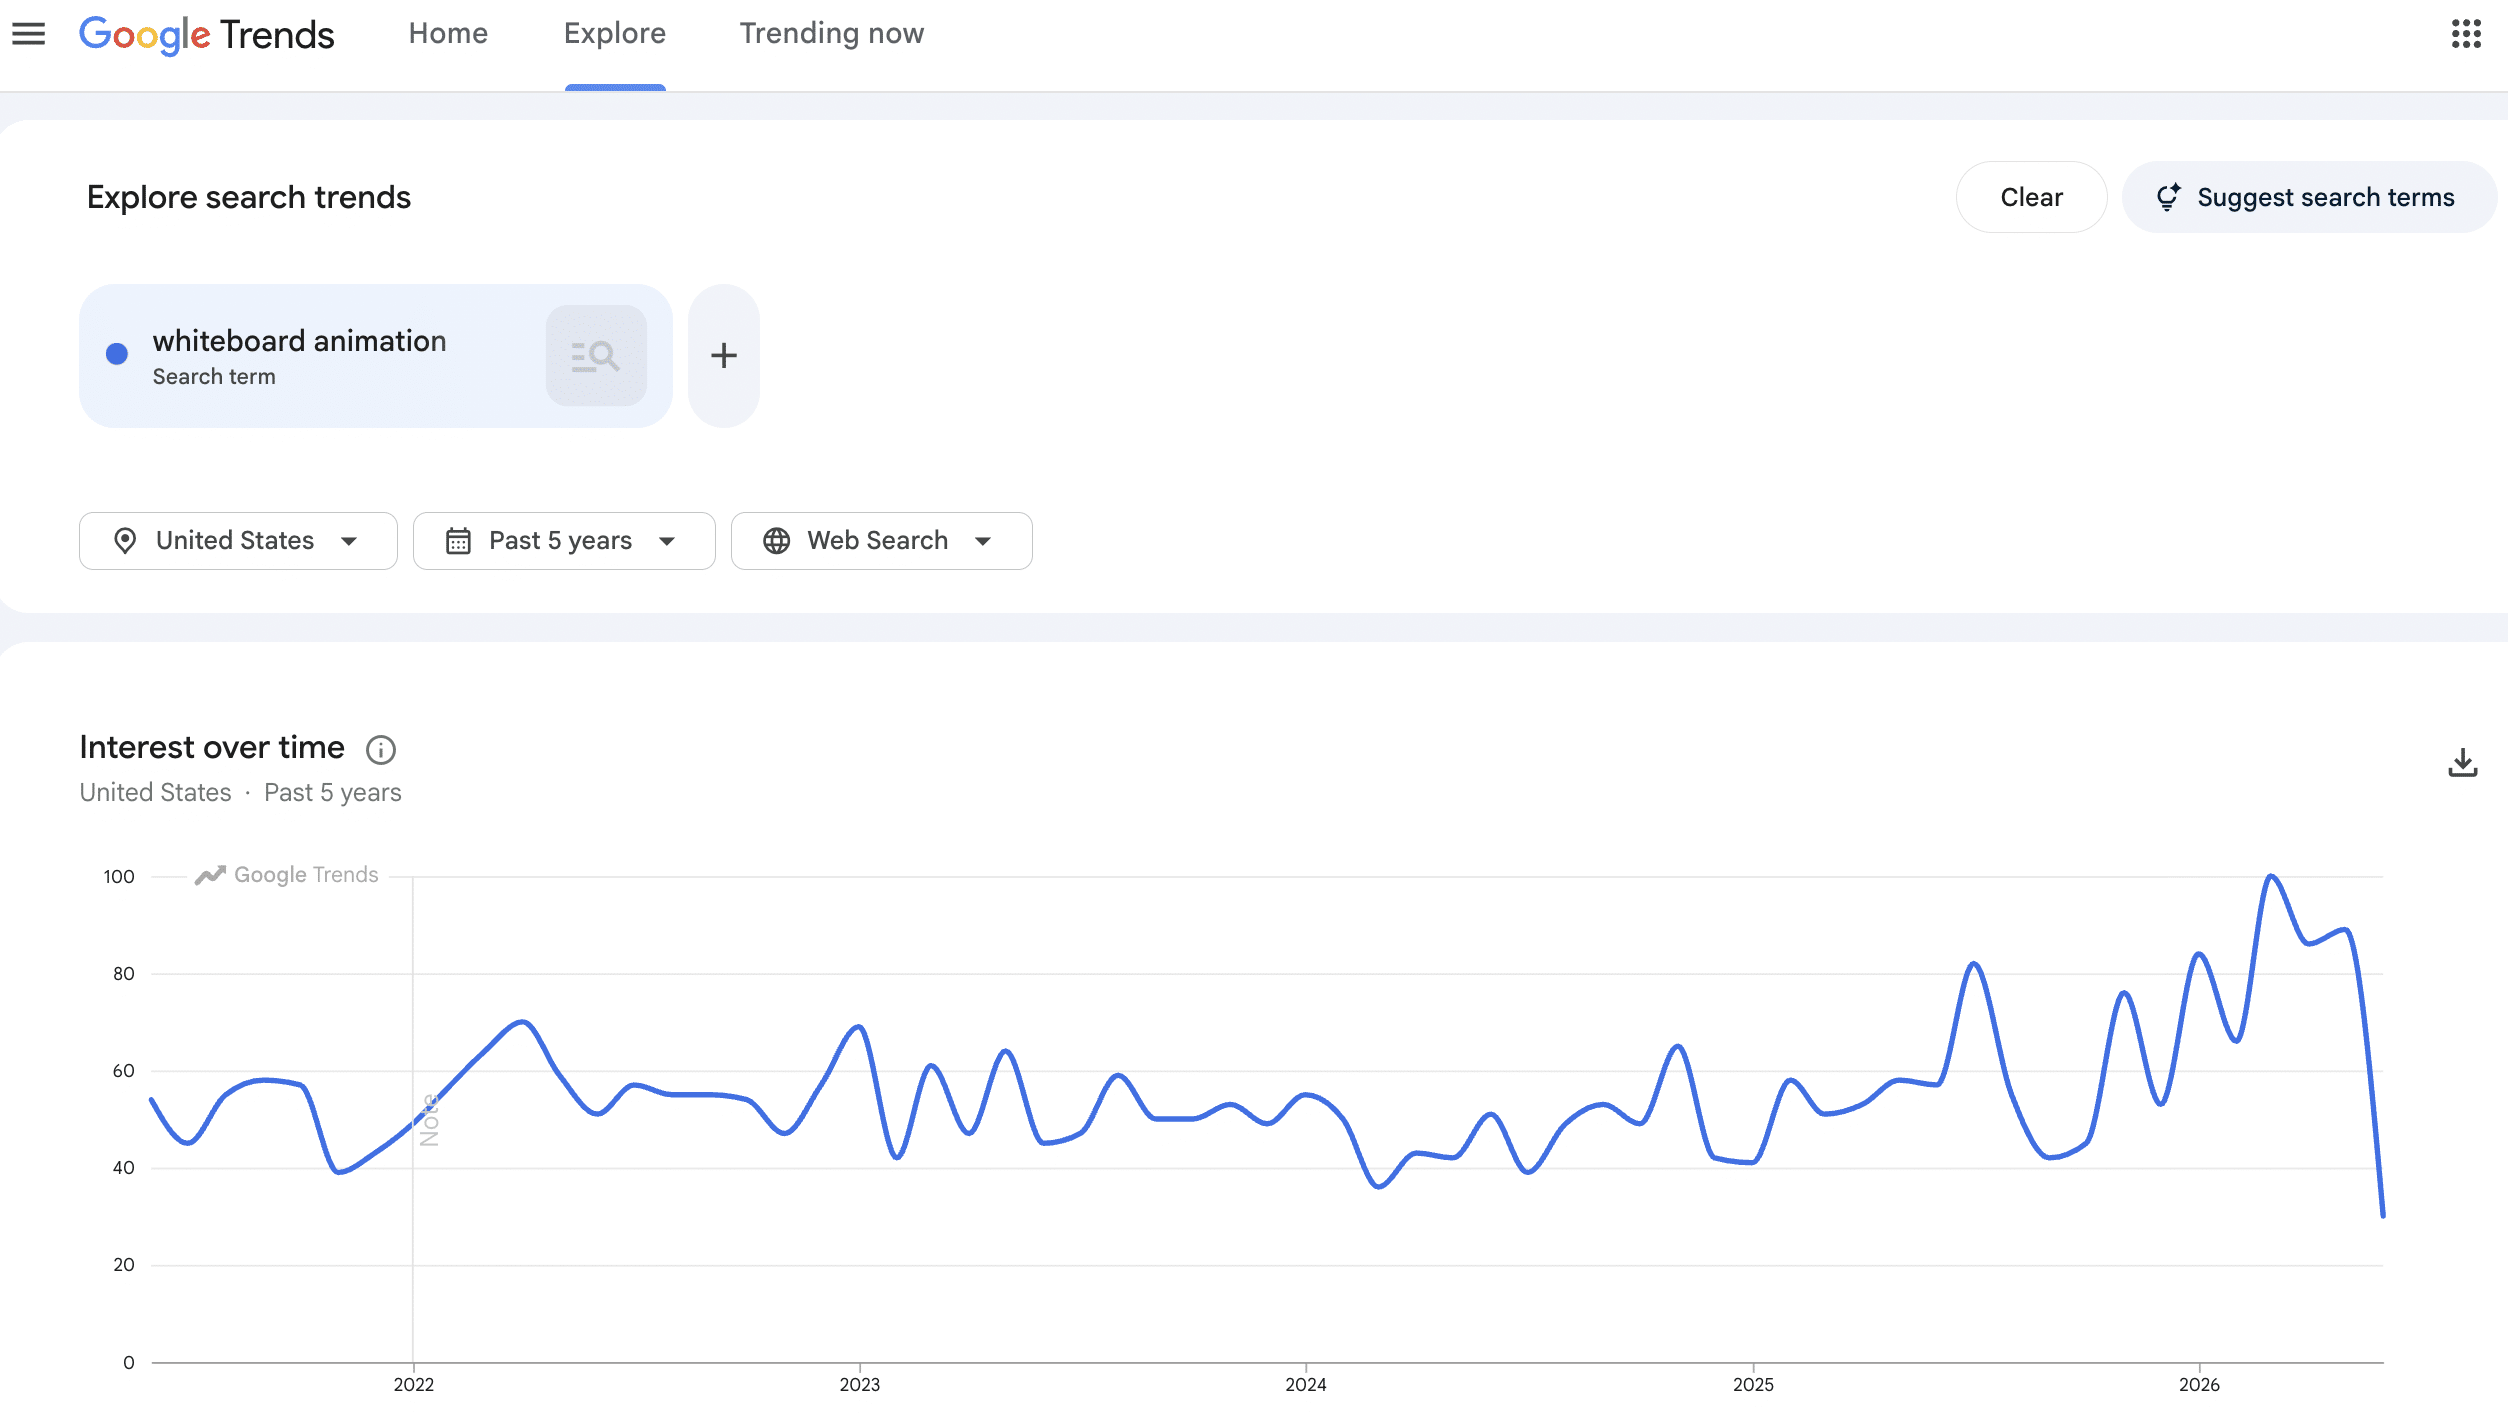Click the Note marker on the chart
The image size is (2508, 1428).
coord(430,1120)
